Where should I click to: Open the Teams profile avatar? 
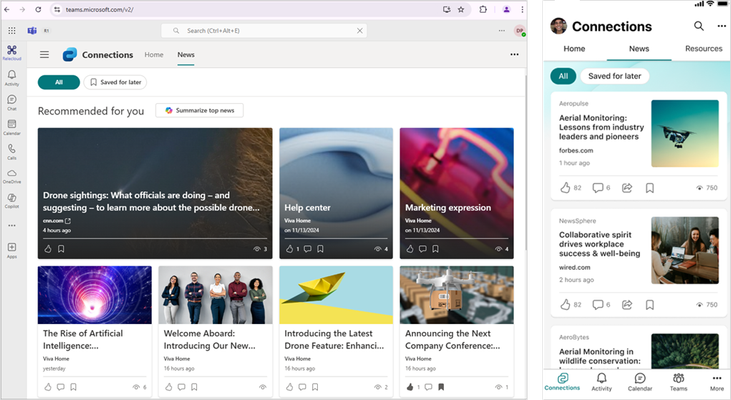coord(519,31)
